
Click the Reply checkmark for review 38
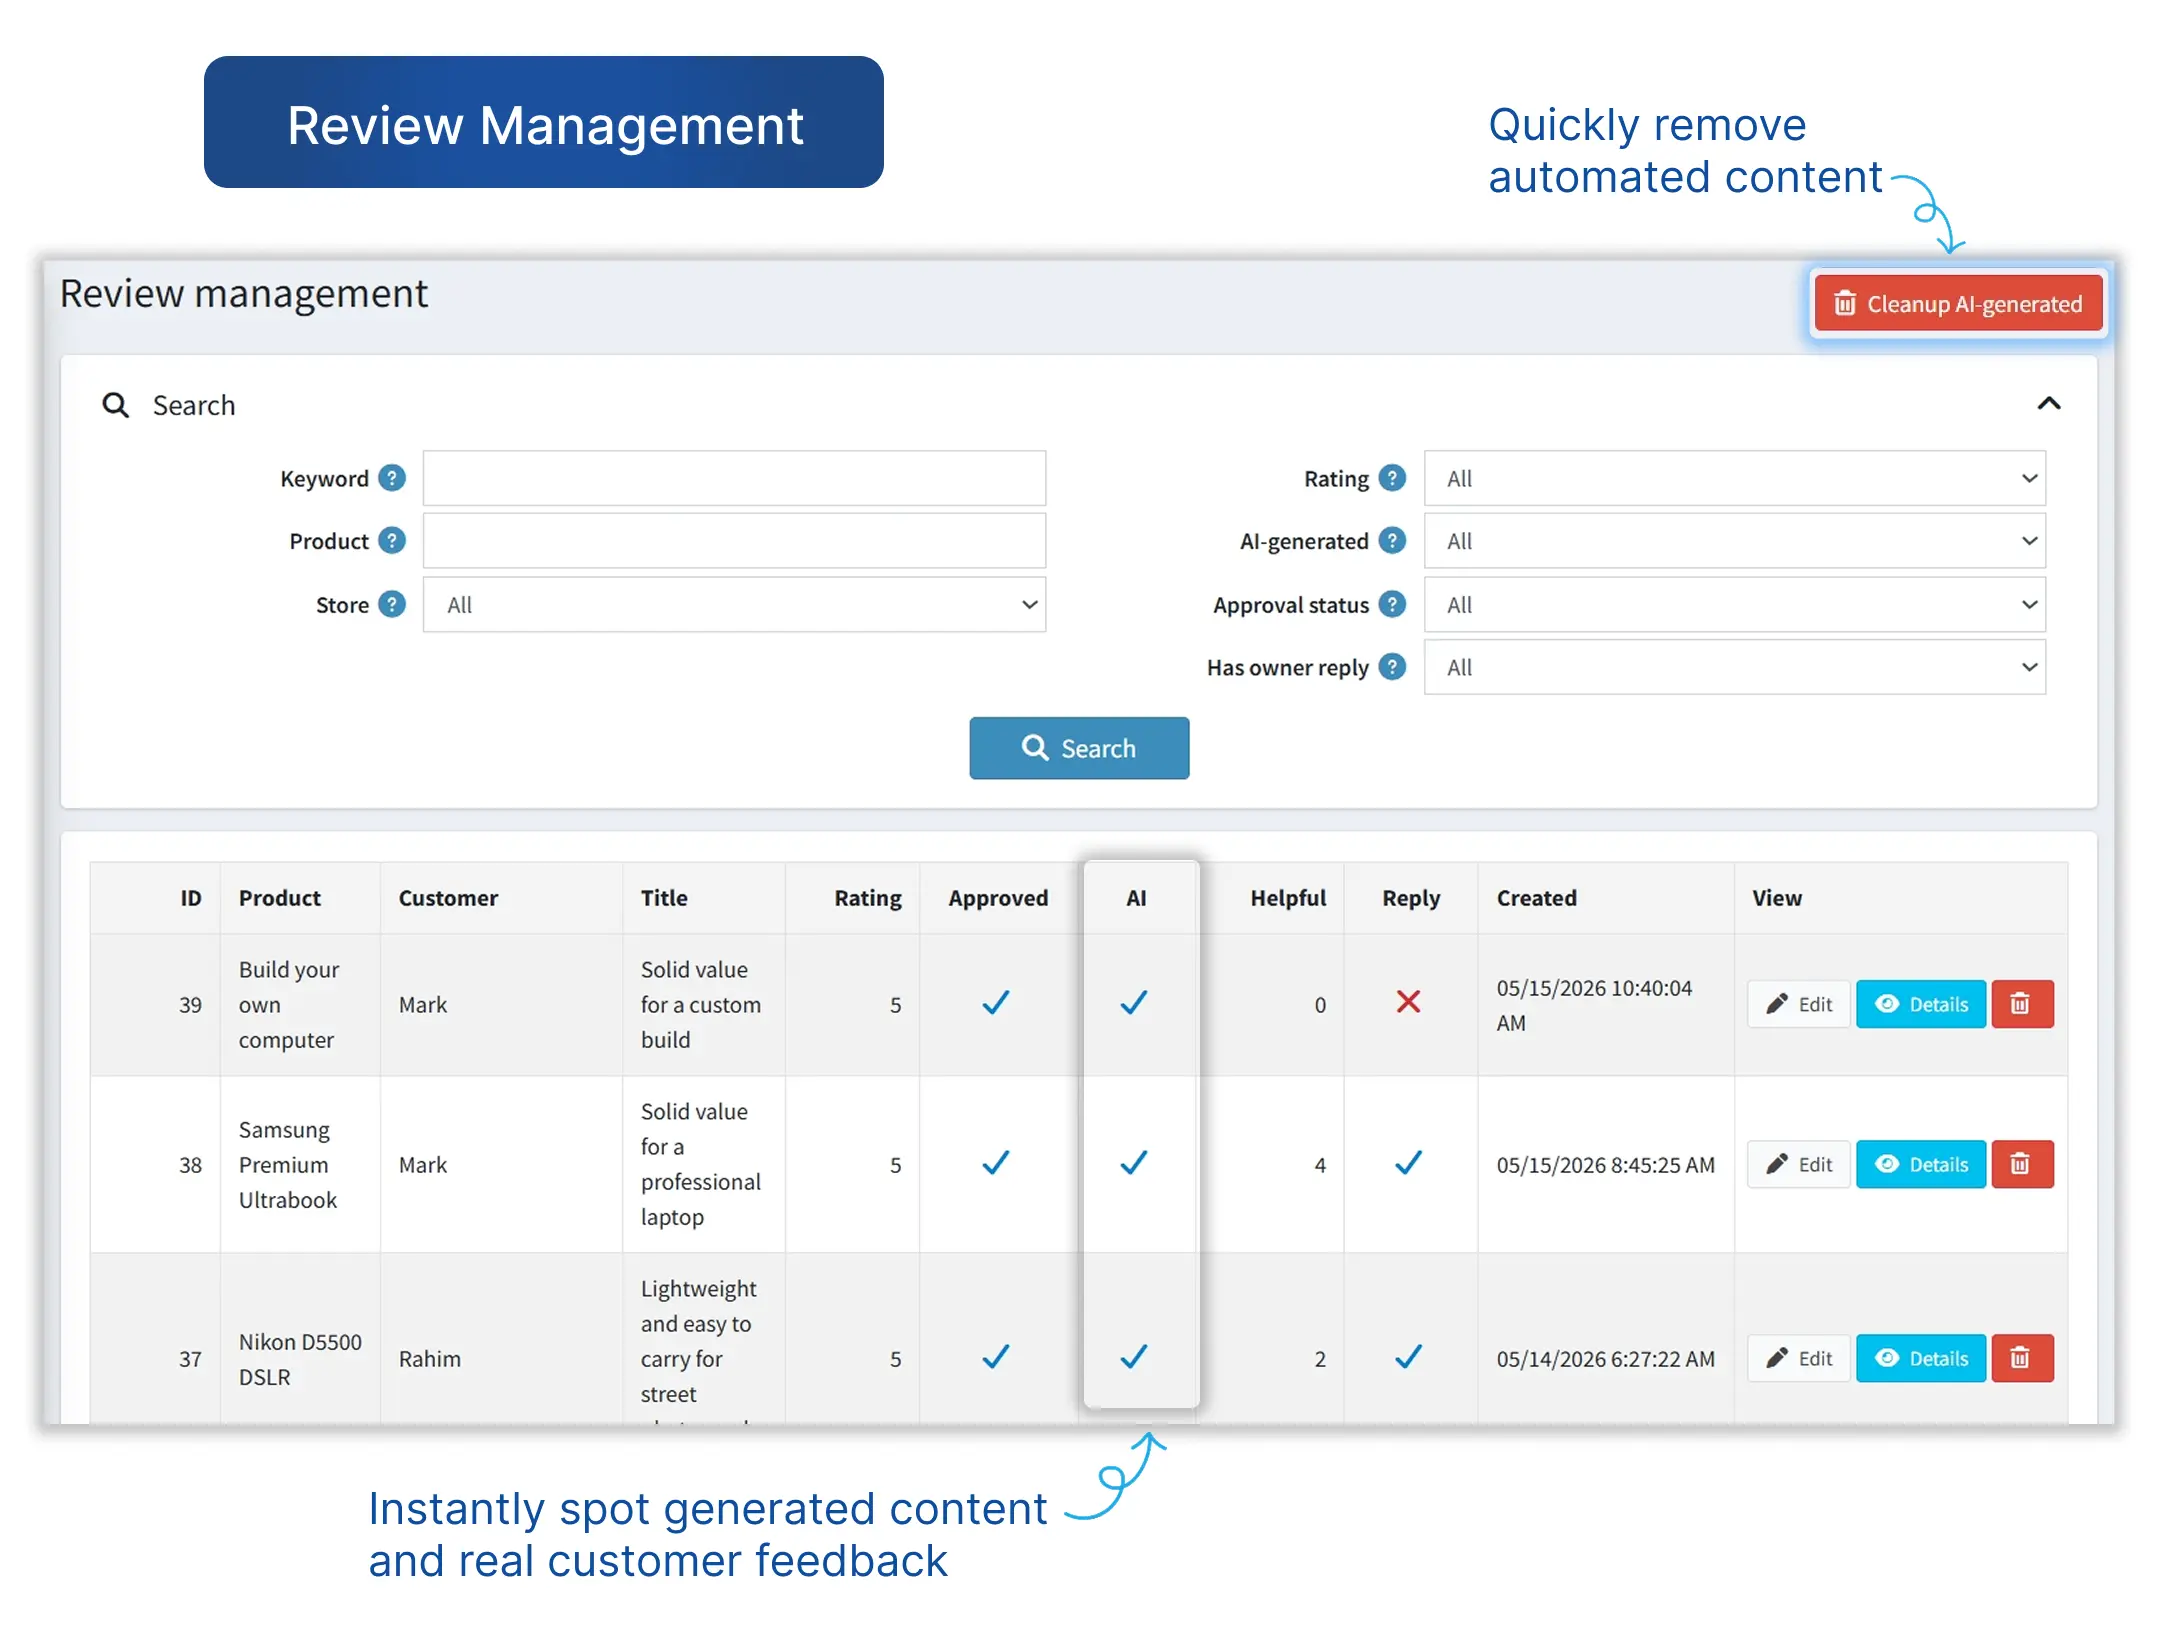(x=1408, y=1163)
